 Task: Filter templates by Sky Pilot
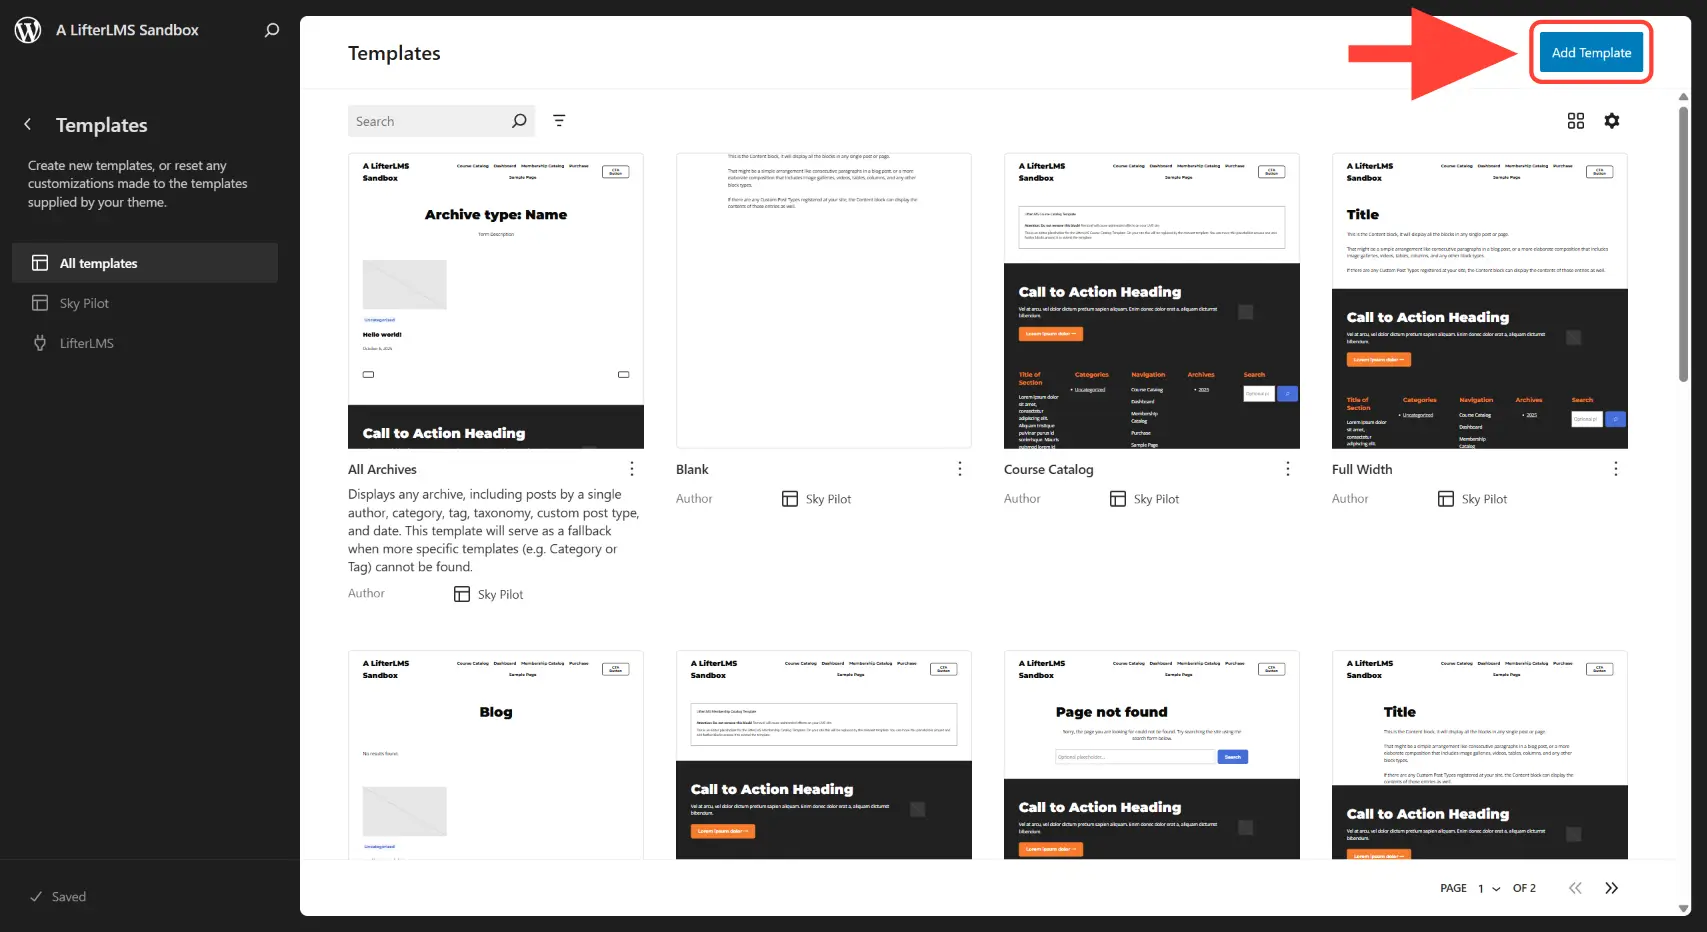(84, 303)
